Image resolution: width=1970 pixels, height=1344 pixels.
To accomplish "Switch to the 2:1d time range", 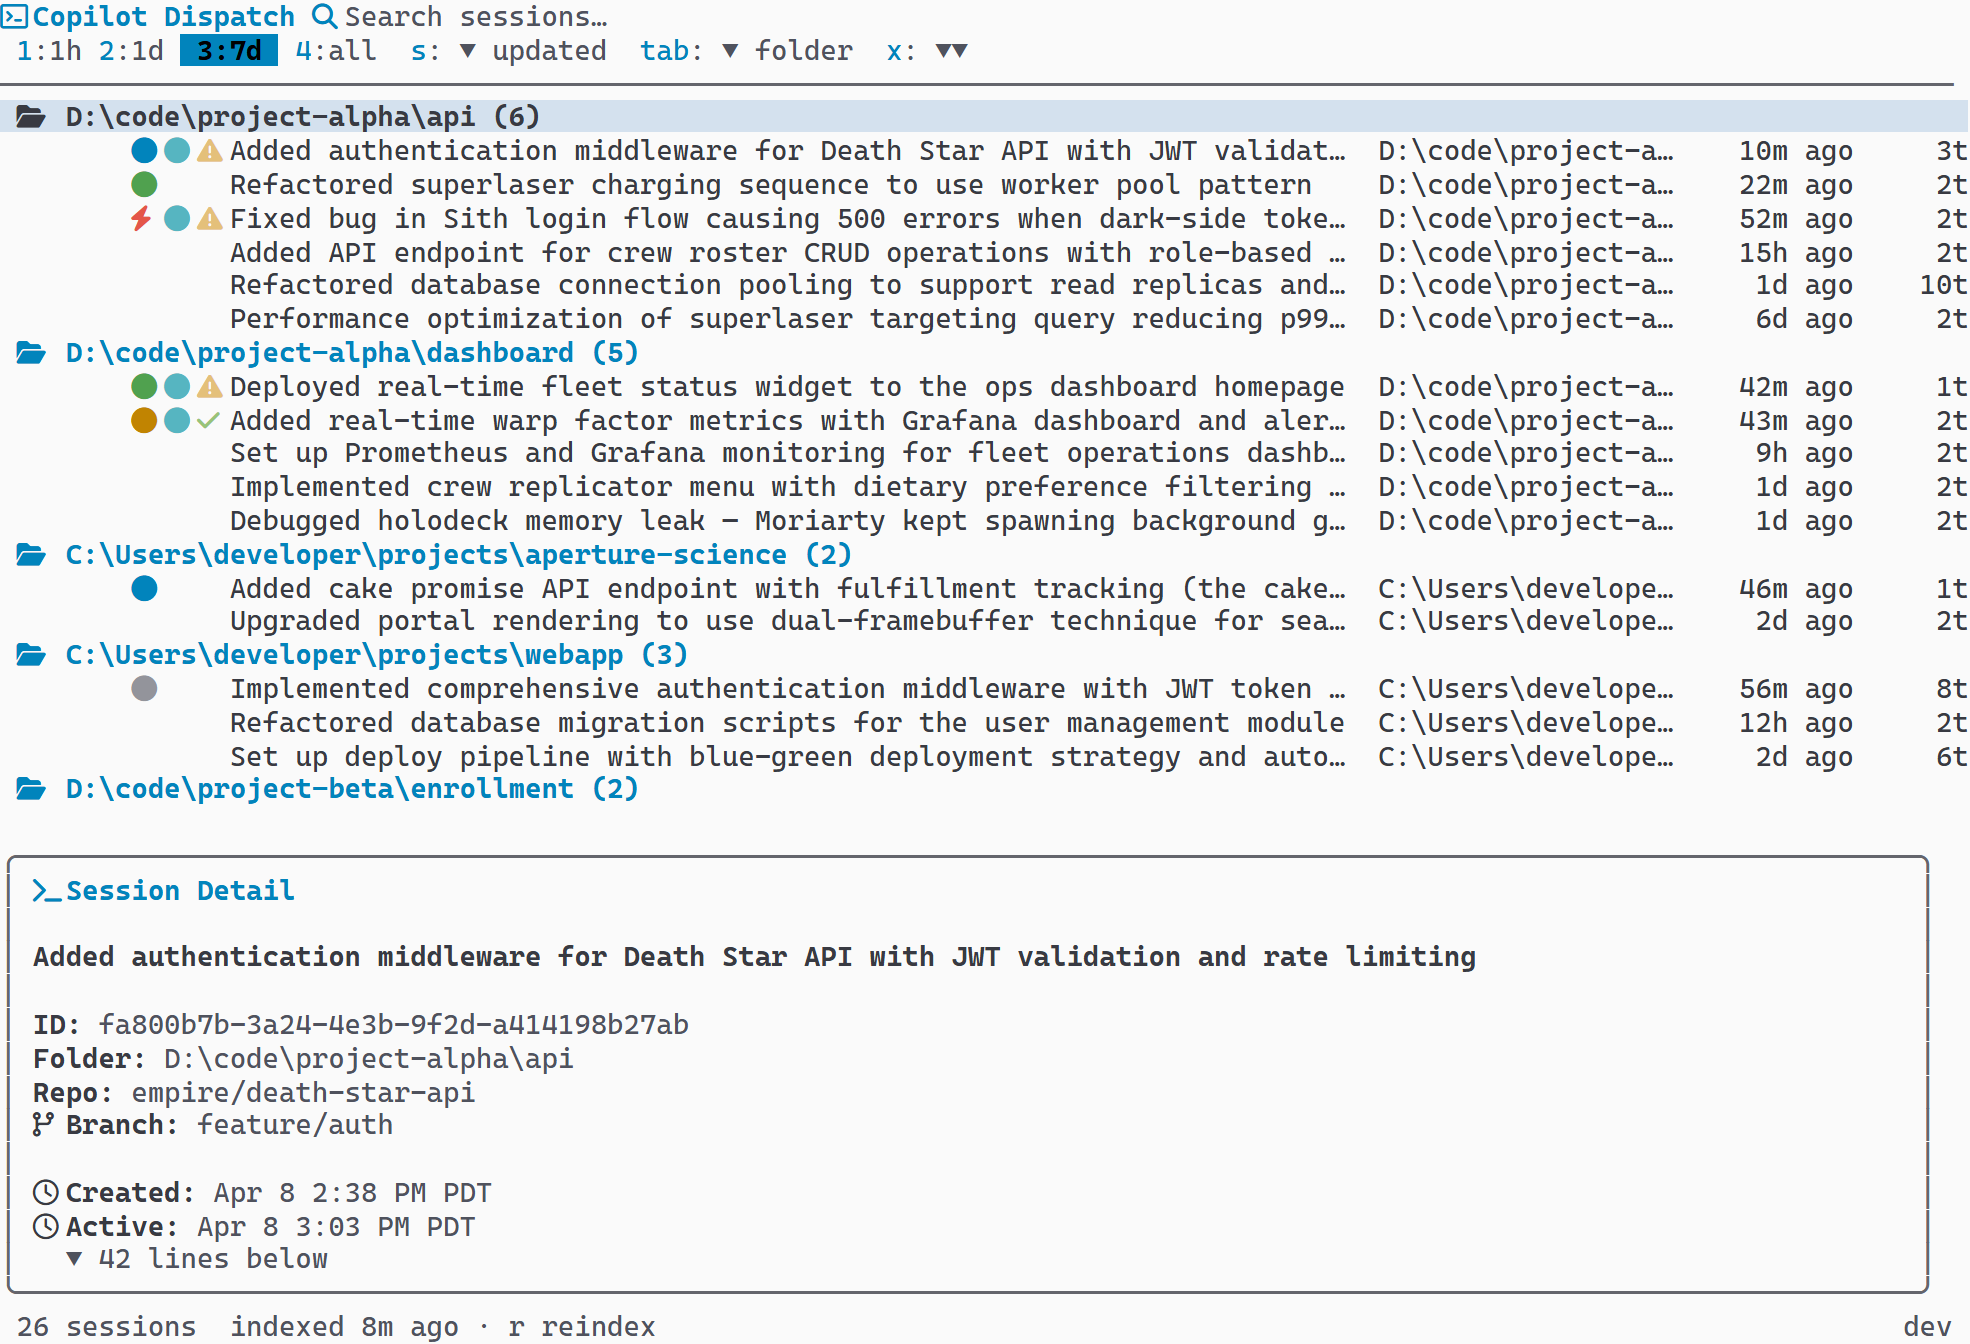I will tap(131, 51).
